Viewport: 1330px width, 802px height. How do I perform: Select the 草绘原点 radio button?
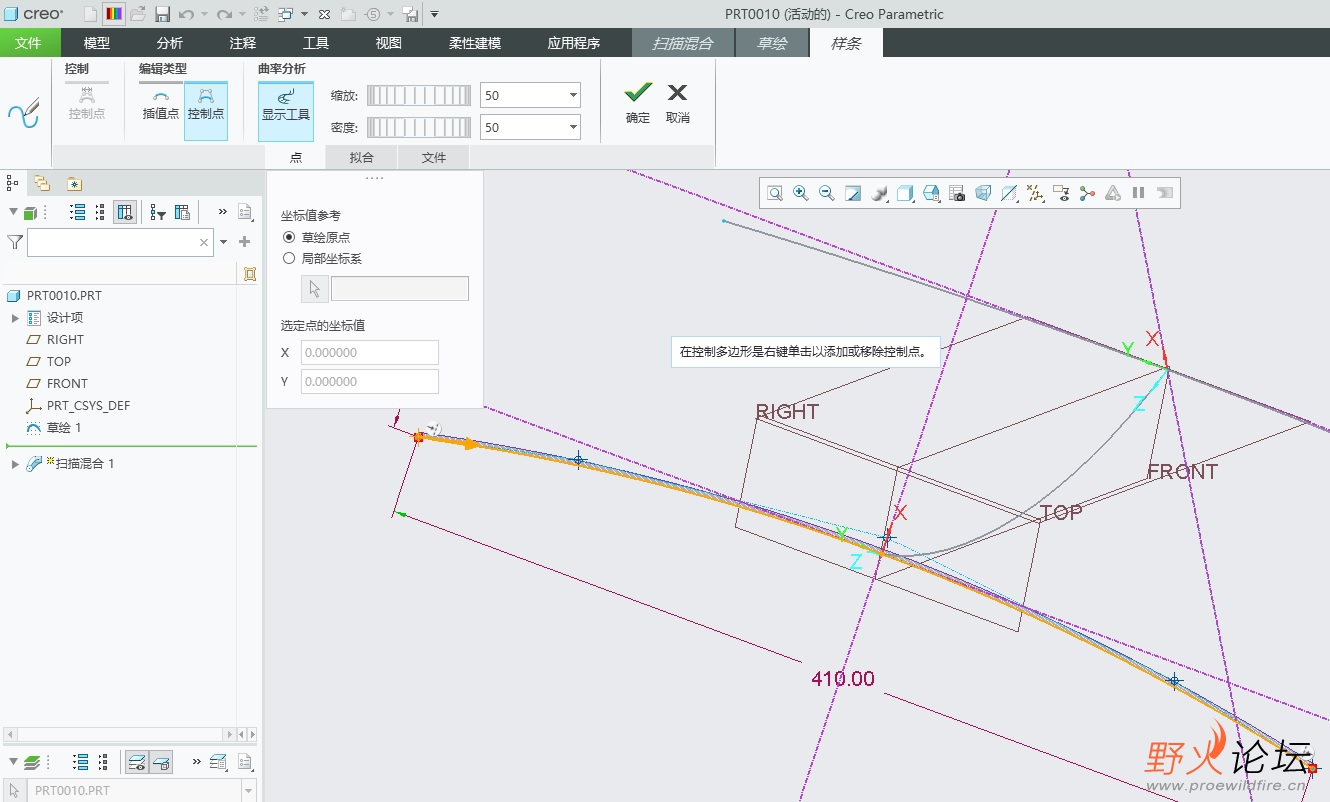tap(289, 237)
